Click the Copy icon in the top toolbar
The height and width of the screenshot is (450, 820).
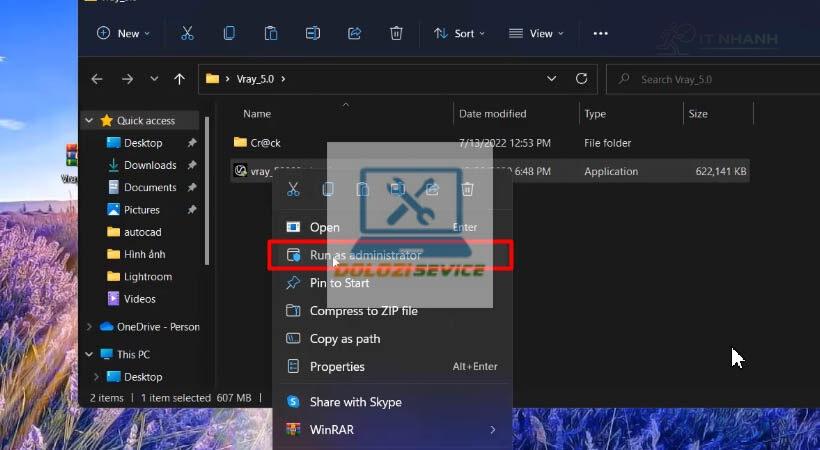click(x=229, y=33)
